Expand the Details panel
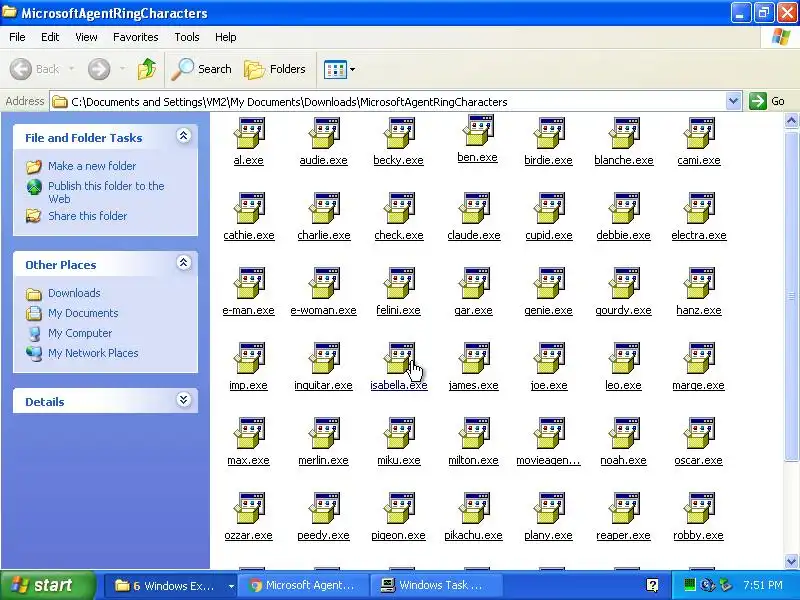Screen dimensions: 800x600 pyautogui.click(x=184, y=399)
